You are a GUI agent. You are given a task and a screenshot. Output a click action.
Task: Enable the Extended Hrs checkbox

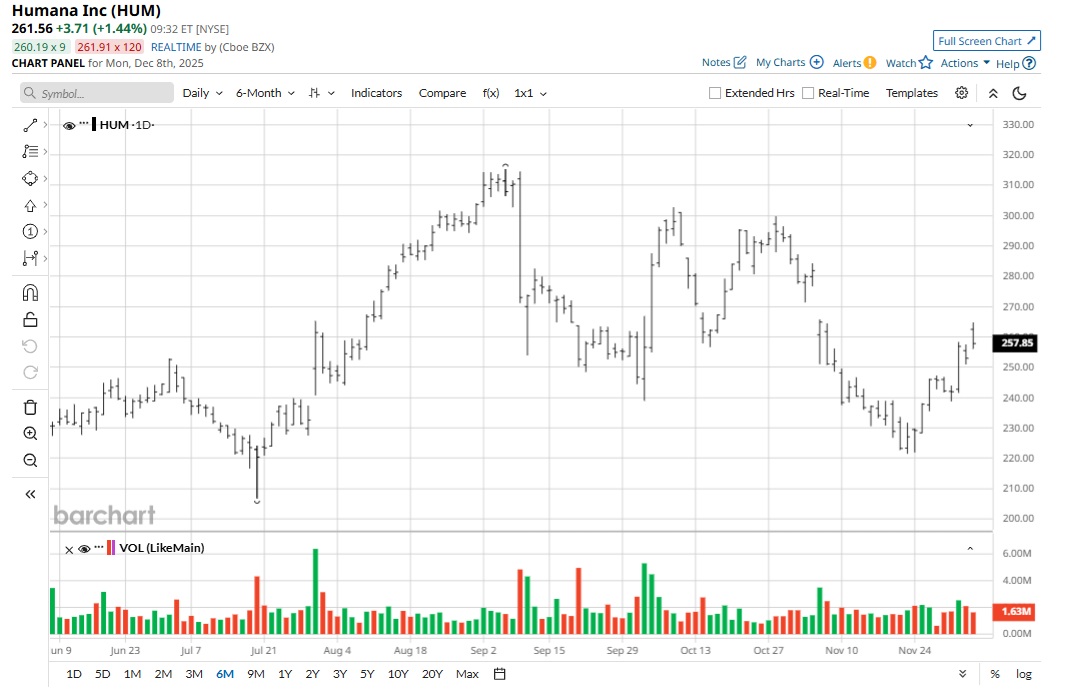715,93
